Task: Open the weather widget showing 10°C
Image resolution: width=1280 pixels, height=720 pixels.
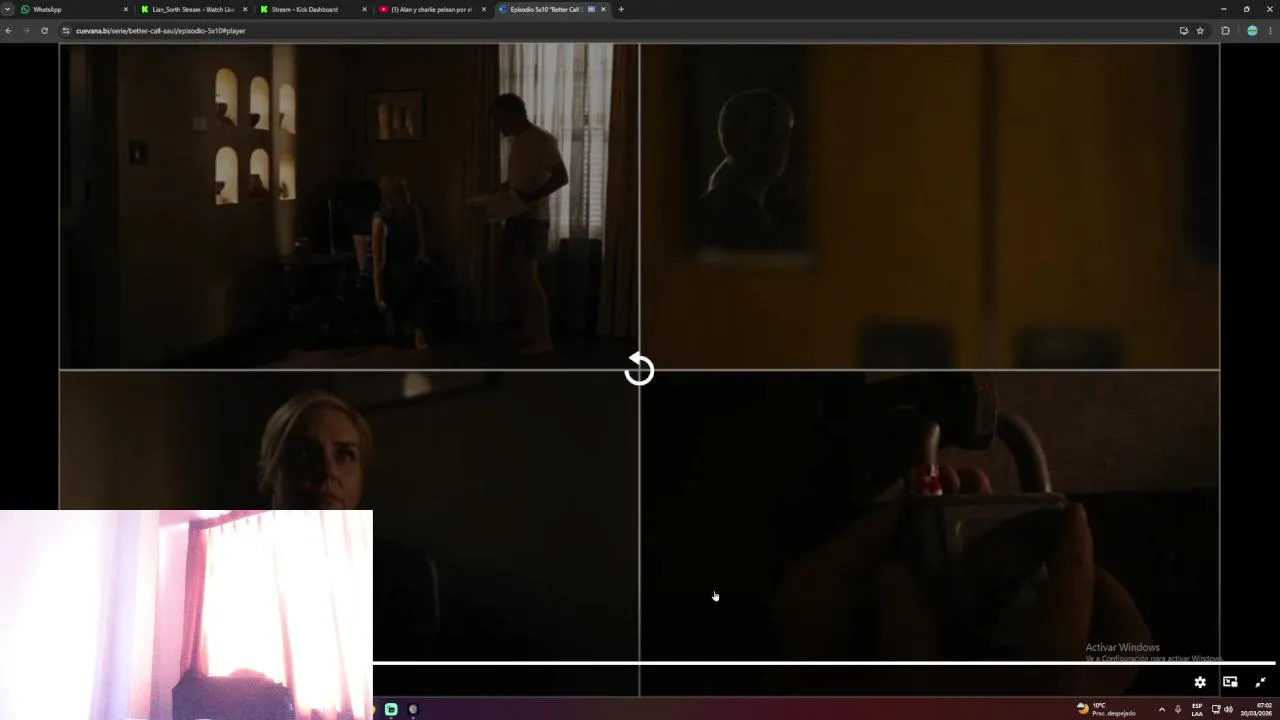Action: pyautogui.click(x=1106, y=708)
